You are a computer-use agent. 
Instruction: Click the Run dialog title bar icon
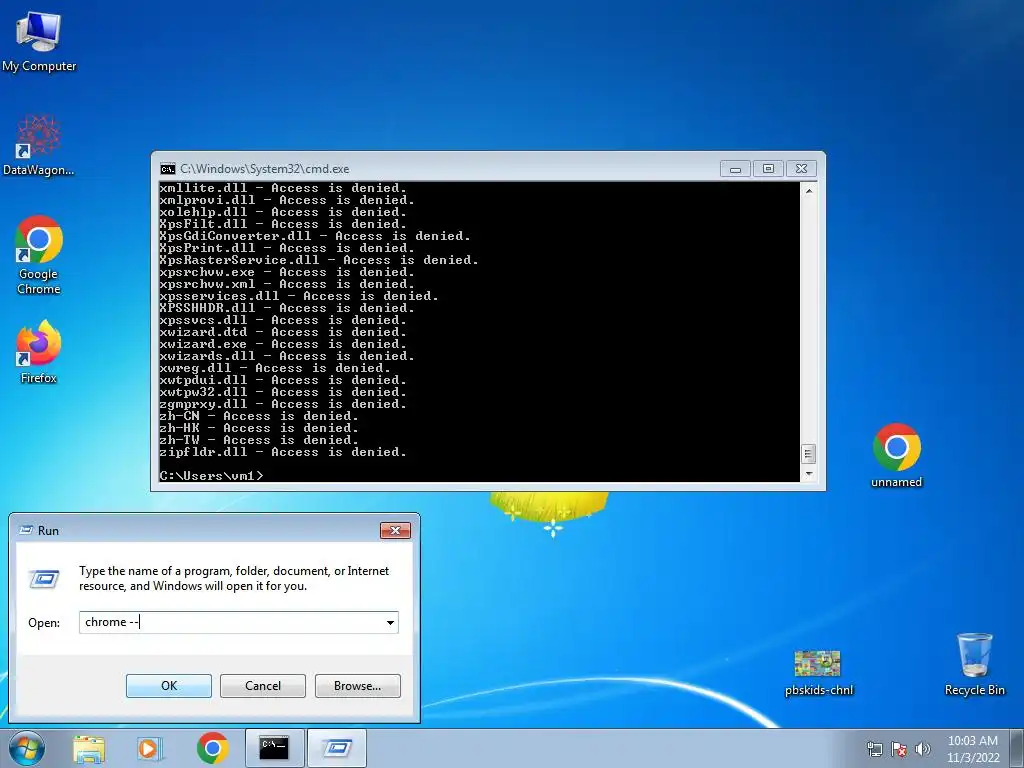pos(26,530)
